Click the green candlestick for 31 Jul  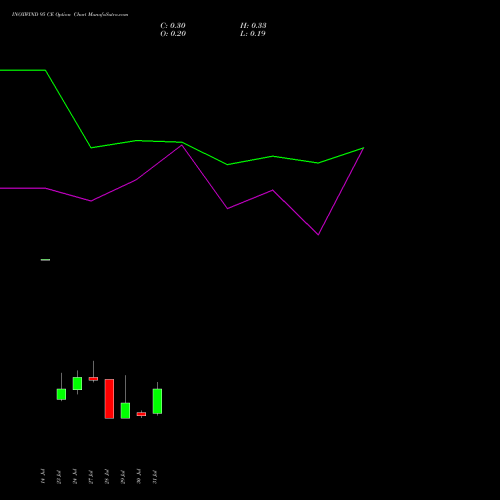pyautogui.click(x=157, y=401)
